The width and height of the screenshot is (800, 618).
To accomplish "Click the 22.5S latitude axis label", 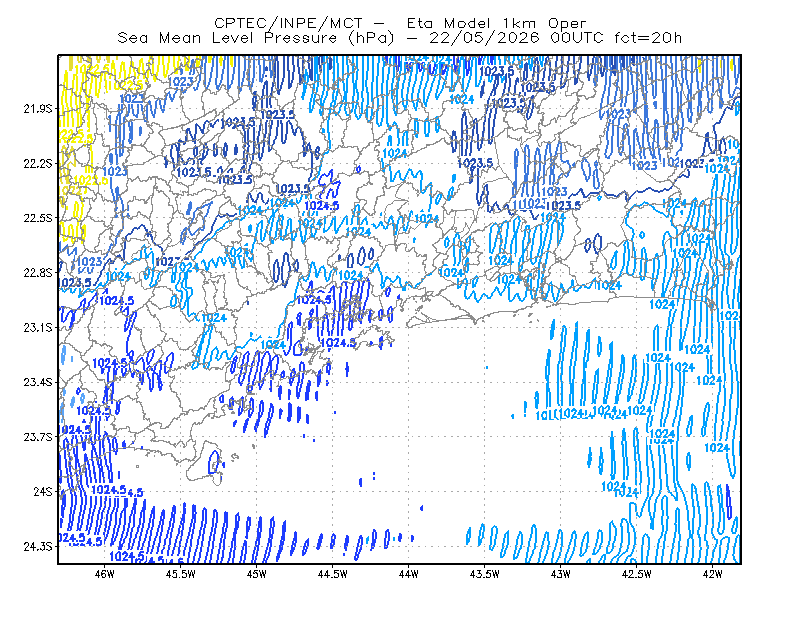I will click(x=38, y=218).
